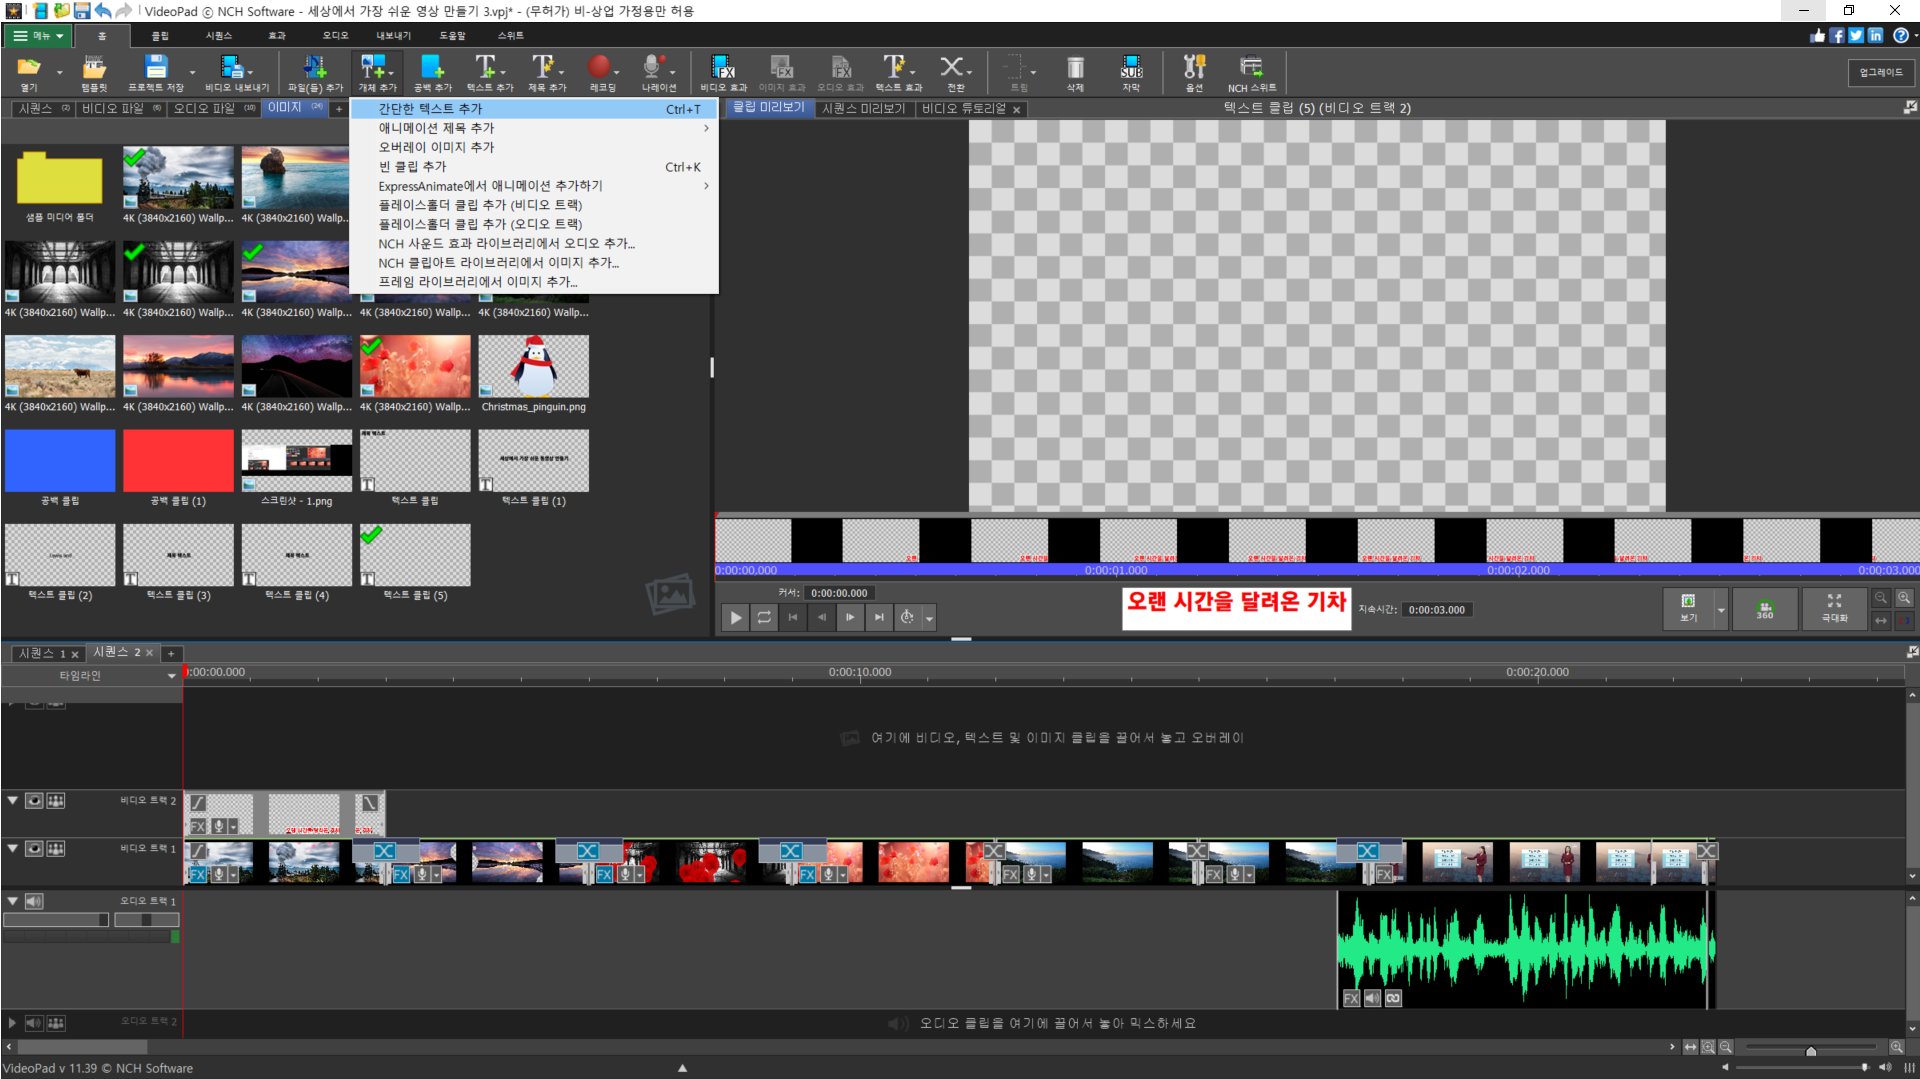
Task: Open the View (보기) dropdown arrow in preview
Action: [1721, 609]
